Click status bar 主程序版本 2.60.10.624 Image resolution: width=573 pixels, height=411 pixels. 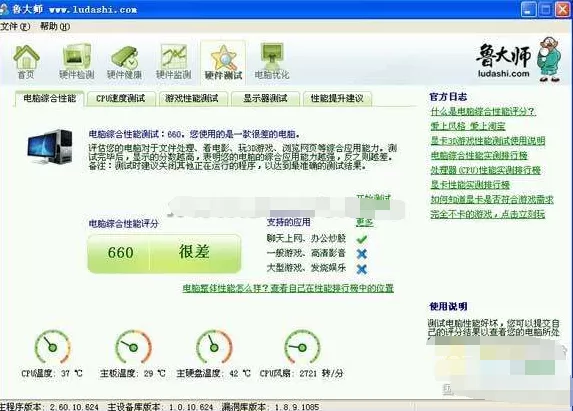coord(49,407)
